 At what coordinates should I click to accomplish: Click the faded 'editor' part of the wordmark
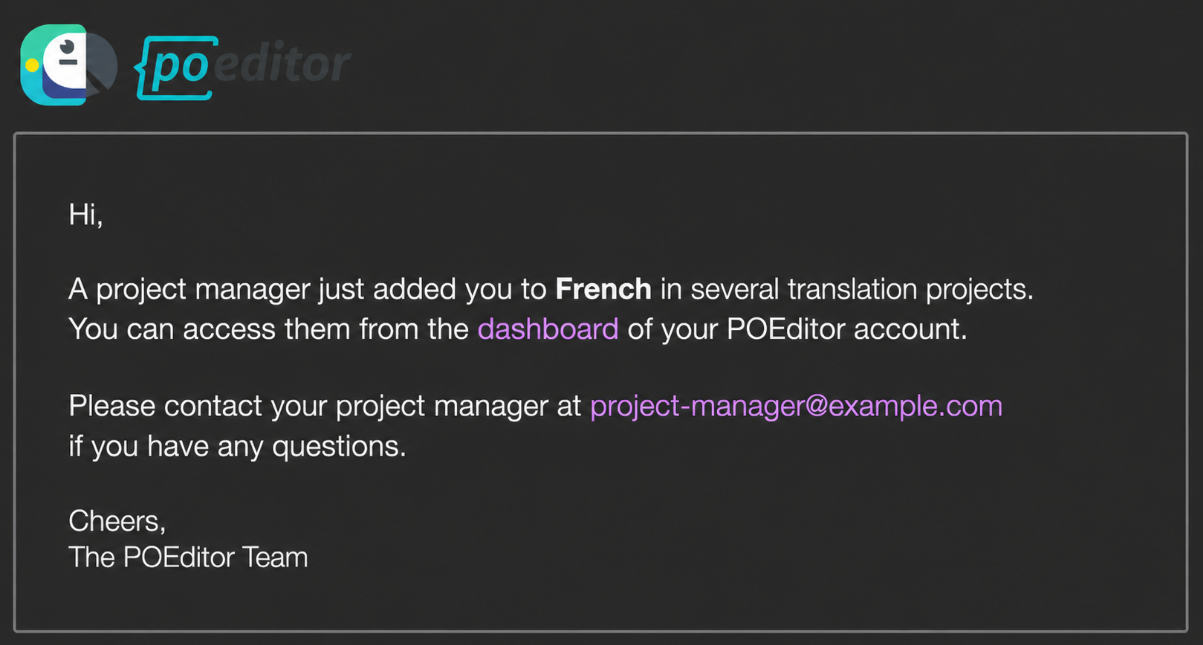tap(283, 64)
